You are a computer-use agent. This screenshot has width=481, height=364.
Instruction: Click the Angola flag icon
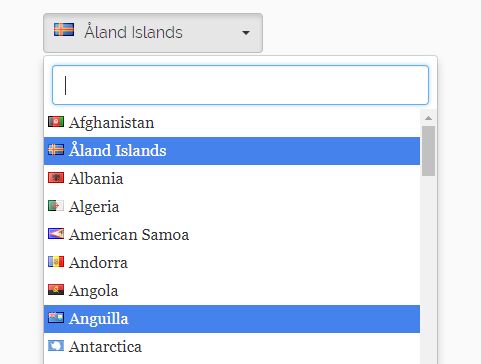56,290
